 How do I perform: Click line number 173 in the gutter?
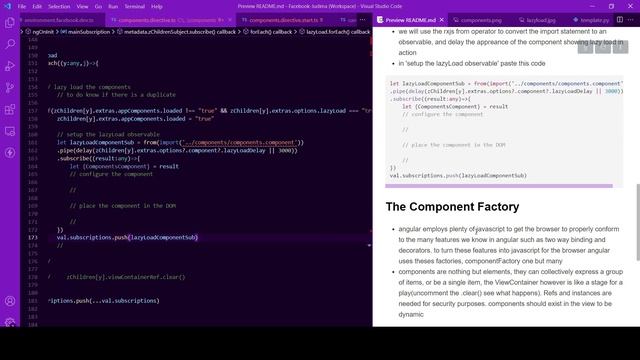(x=33, y=238)
